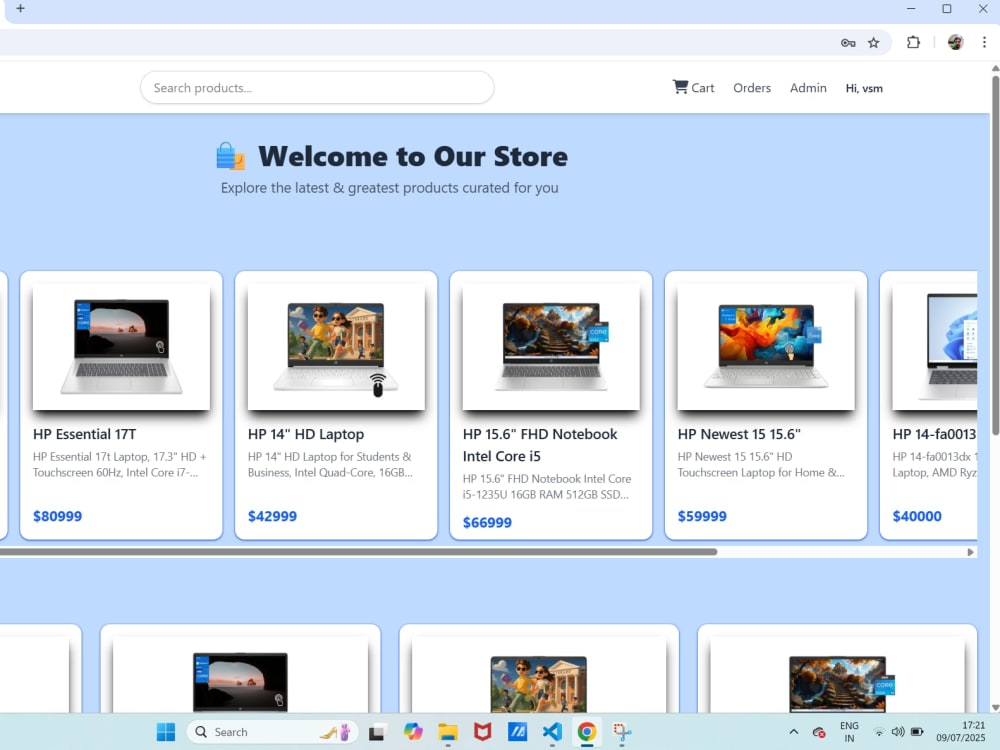Open Chrome three-dot menu
Image resolution: width=1000 pixels, height=750 pixels.
click(984, 42)
